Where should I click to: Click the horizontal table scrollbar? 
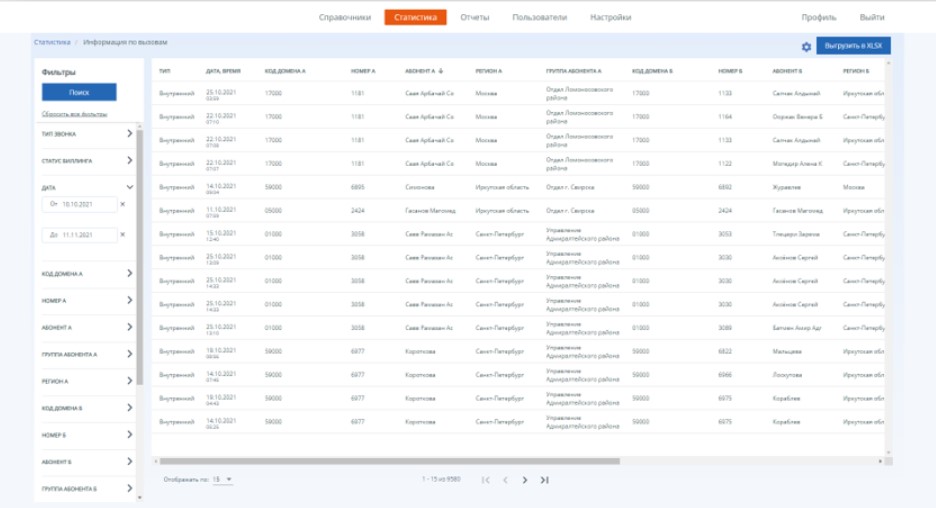coord(389,461)
